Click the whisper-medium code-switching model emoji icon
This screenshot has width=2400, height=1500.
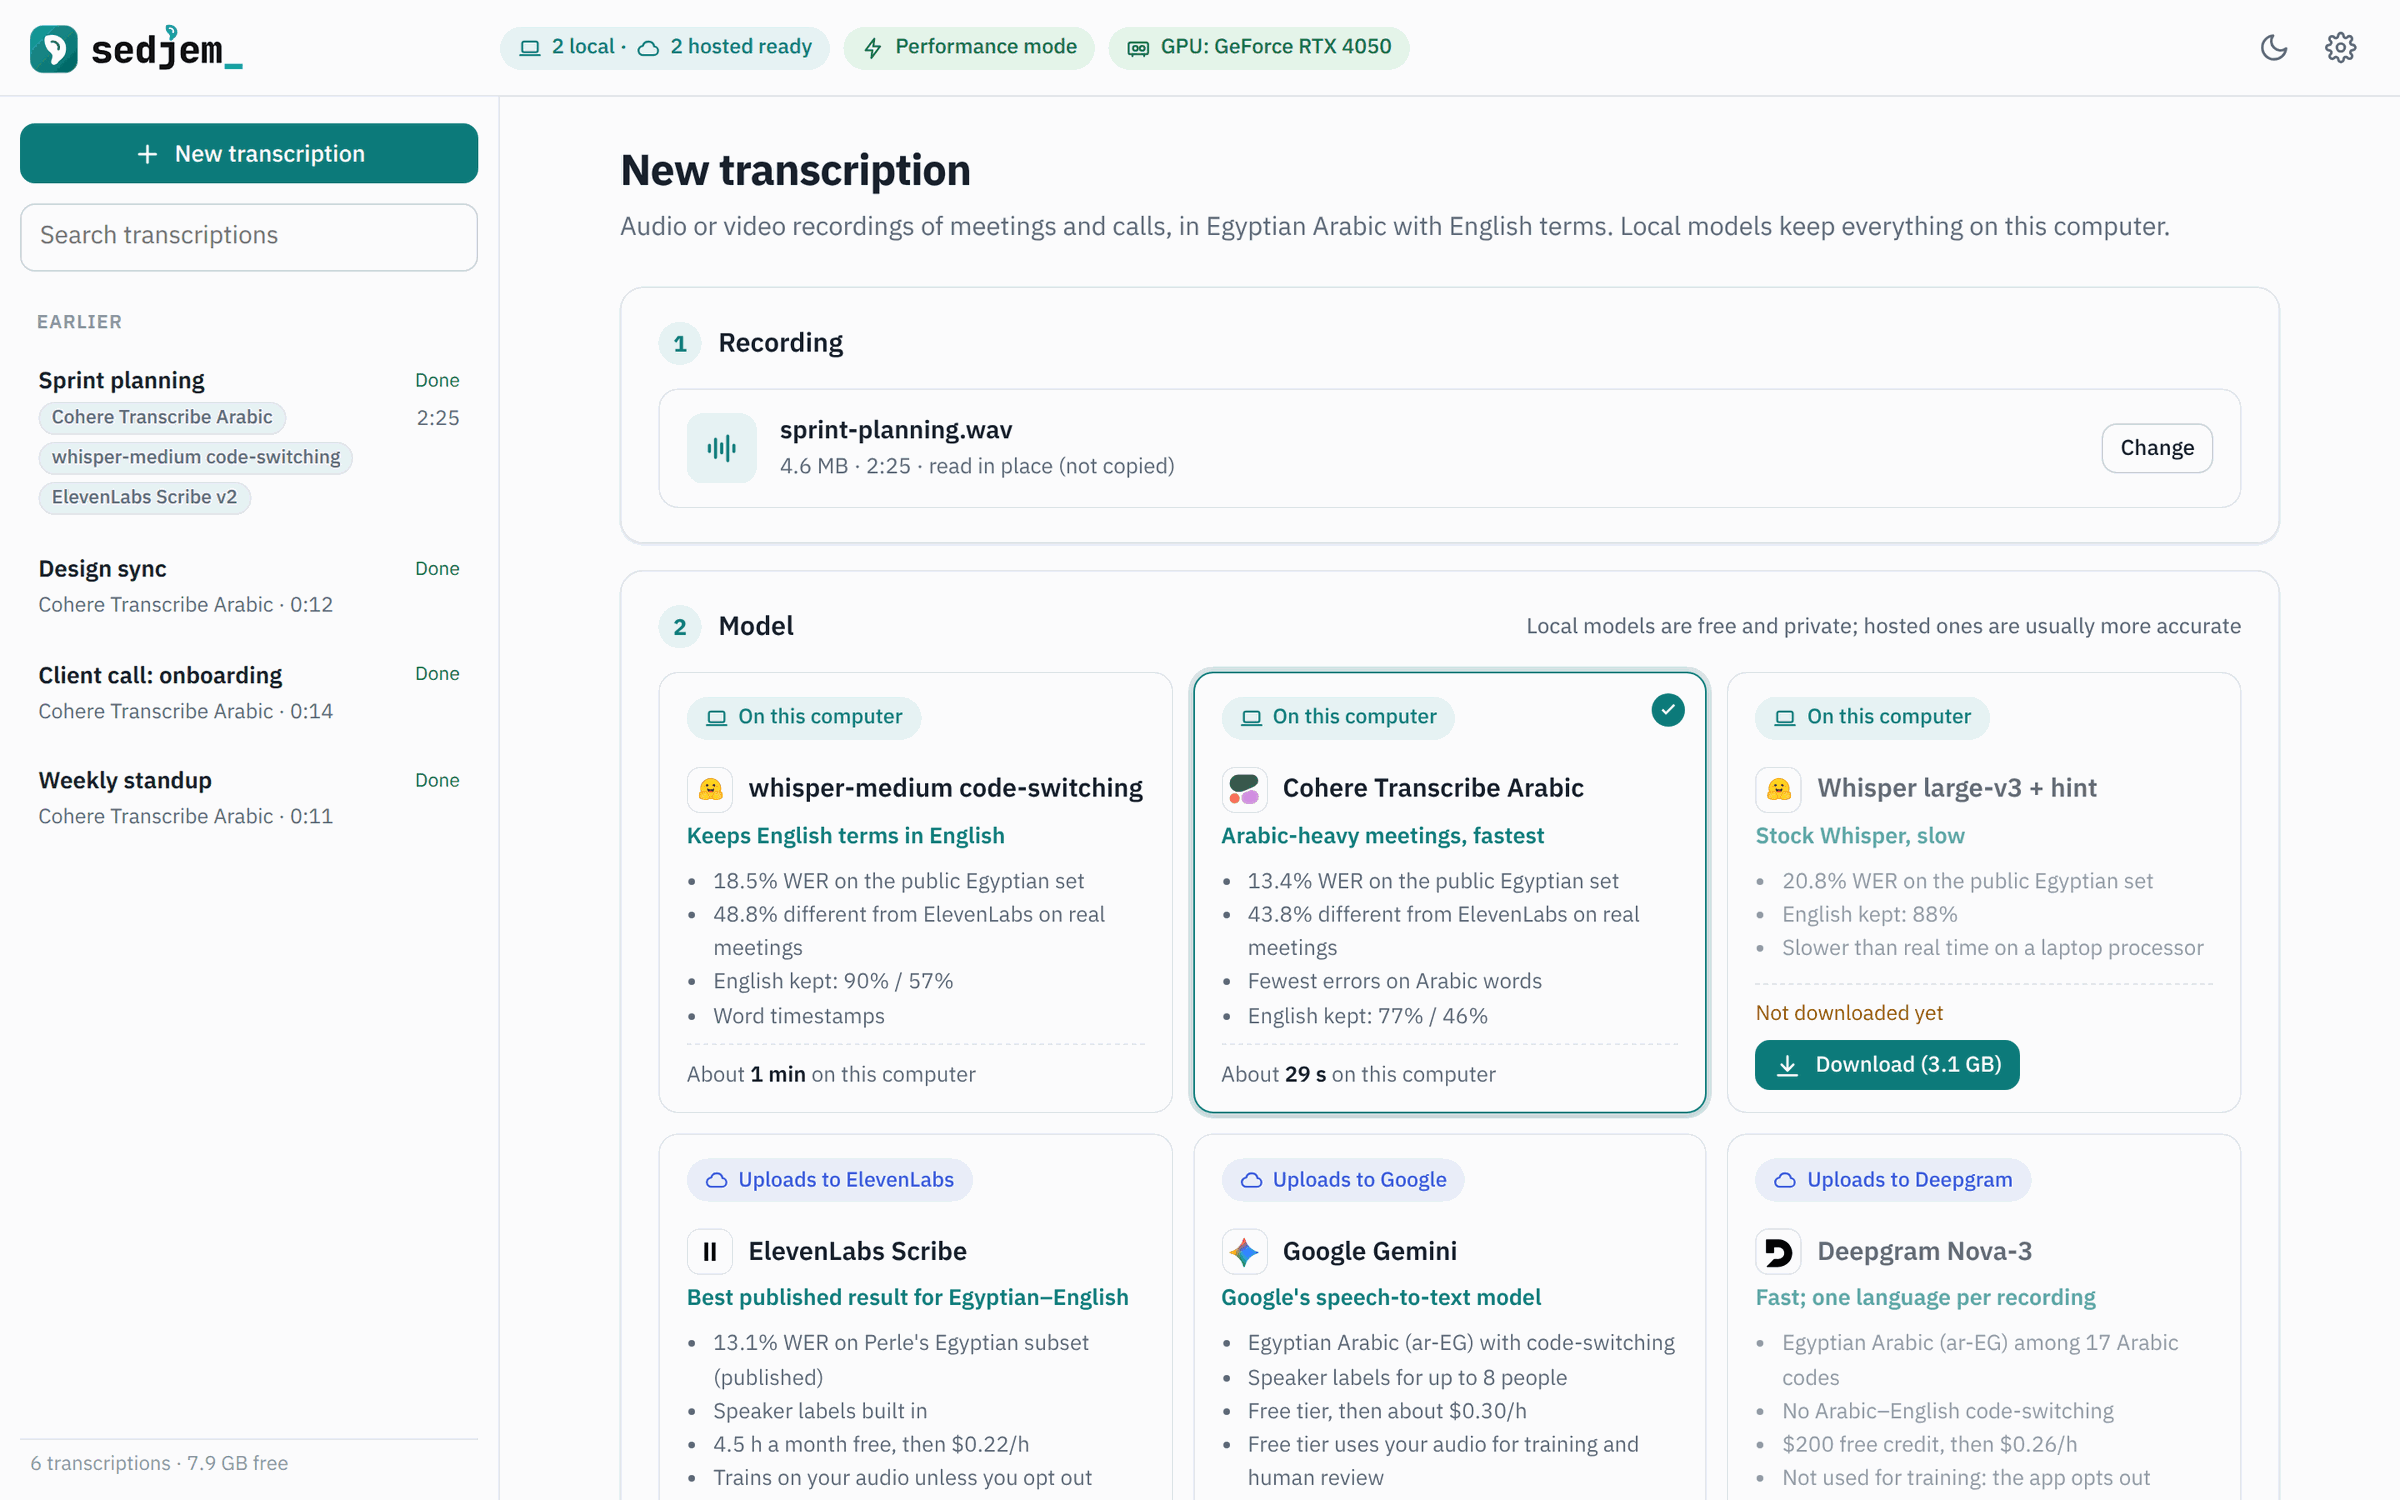710,789
